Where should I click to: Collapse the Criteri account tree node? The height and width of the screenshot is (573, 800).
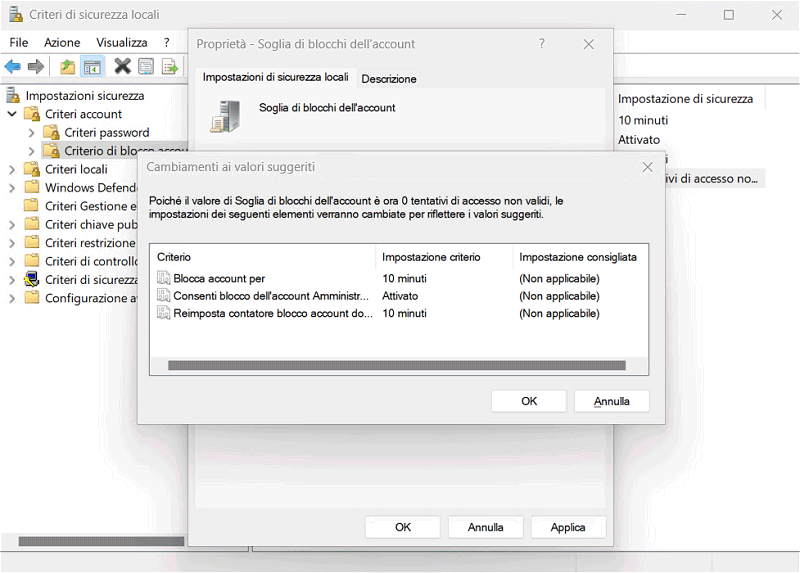(12, 114)
